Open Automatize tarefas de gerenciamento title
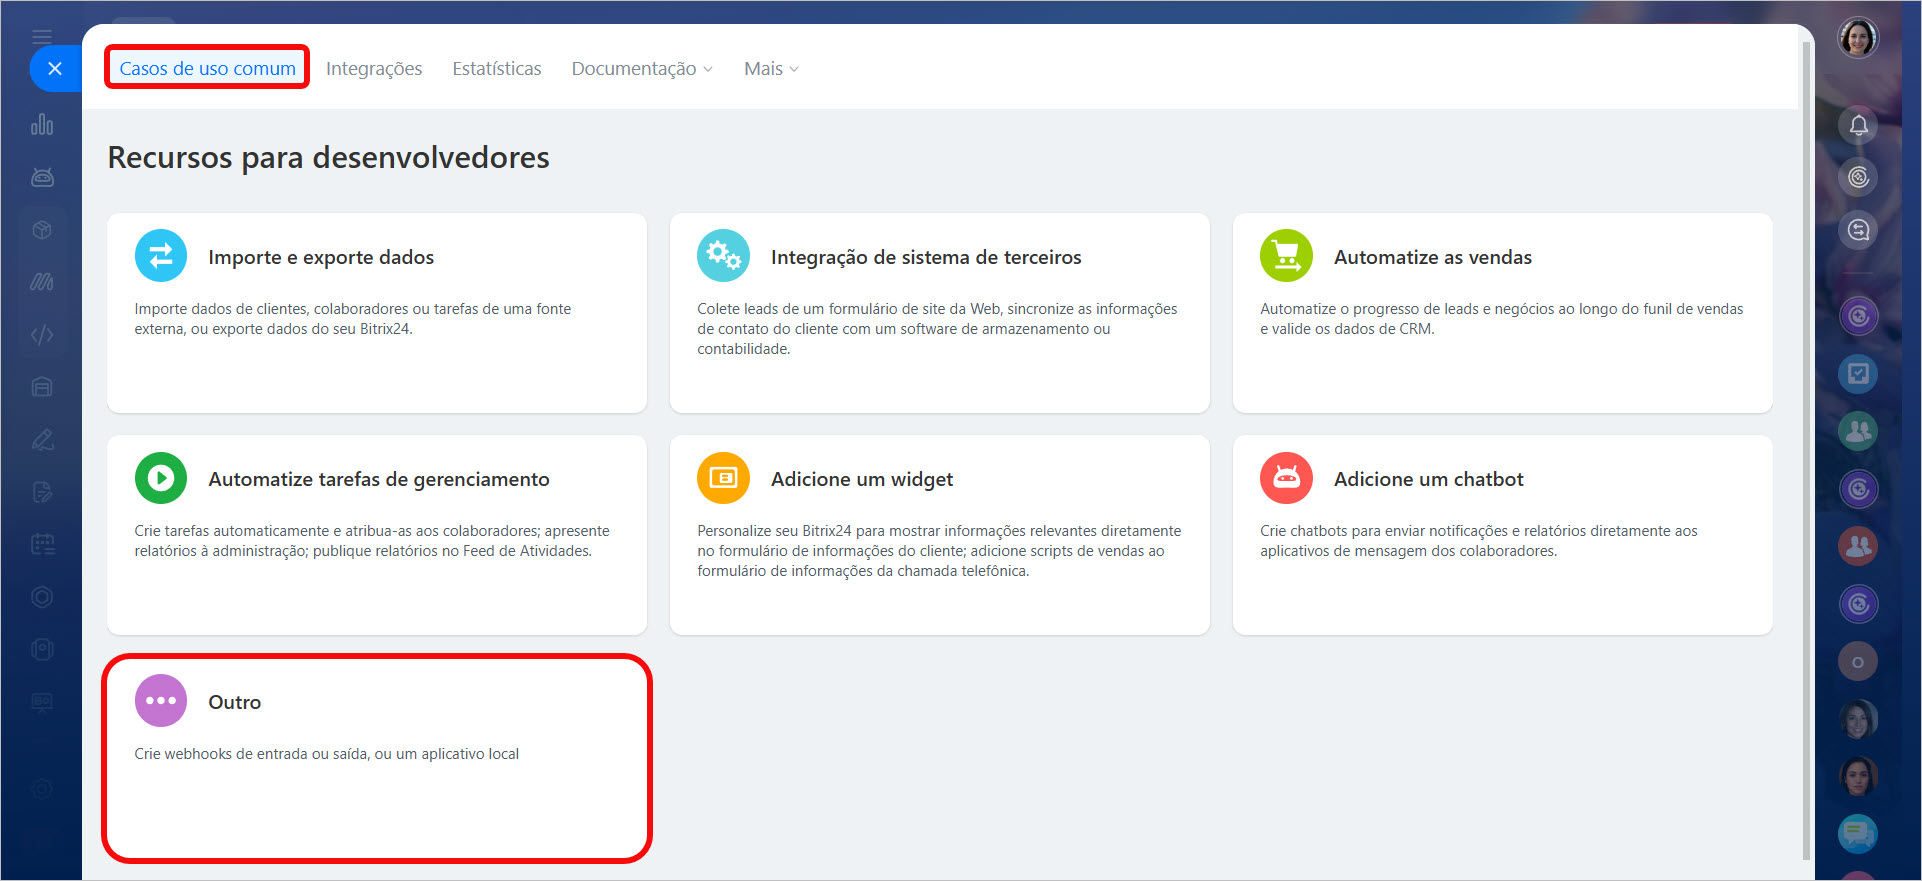 (379, 479)
